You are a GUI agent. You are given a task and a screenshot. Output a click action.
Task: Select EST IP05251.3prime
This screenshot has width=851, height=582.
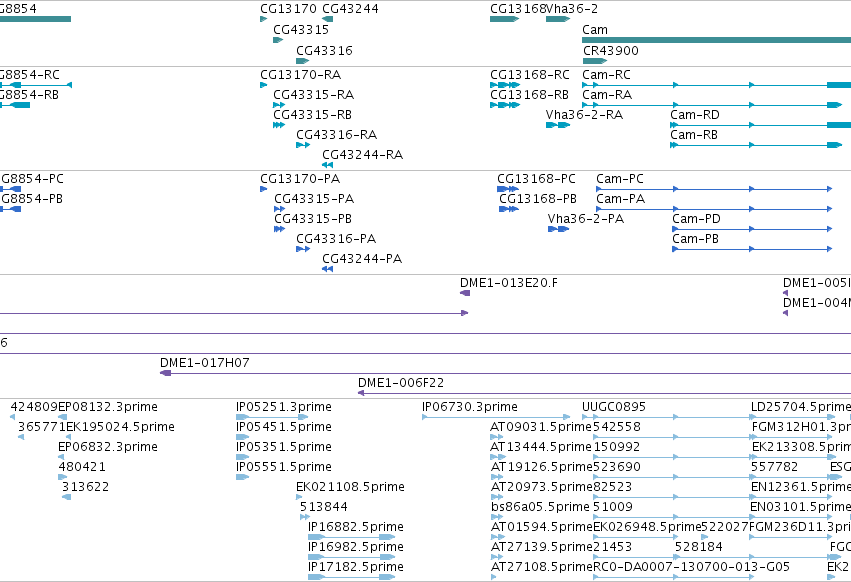272,417
